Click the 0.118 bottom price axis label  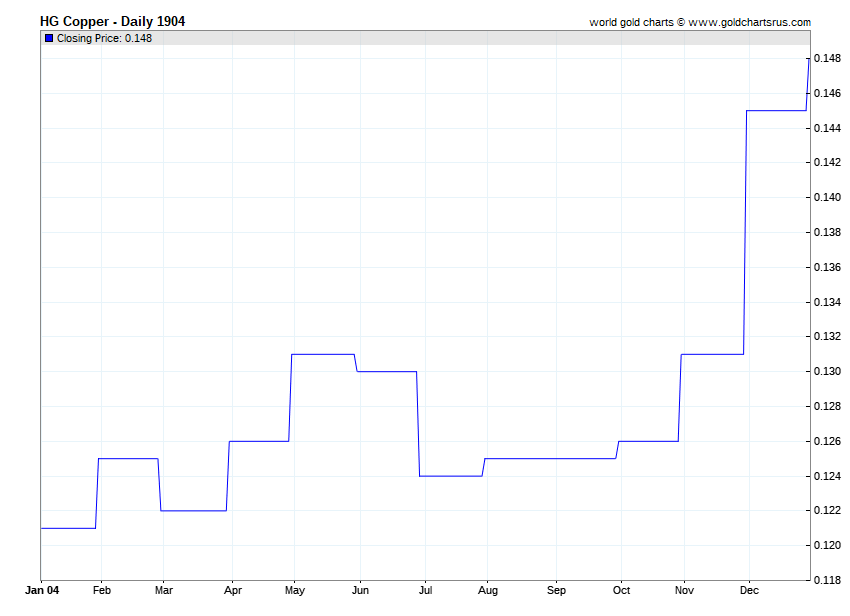click(x=827, y=580)
